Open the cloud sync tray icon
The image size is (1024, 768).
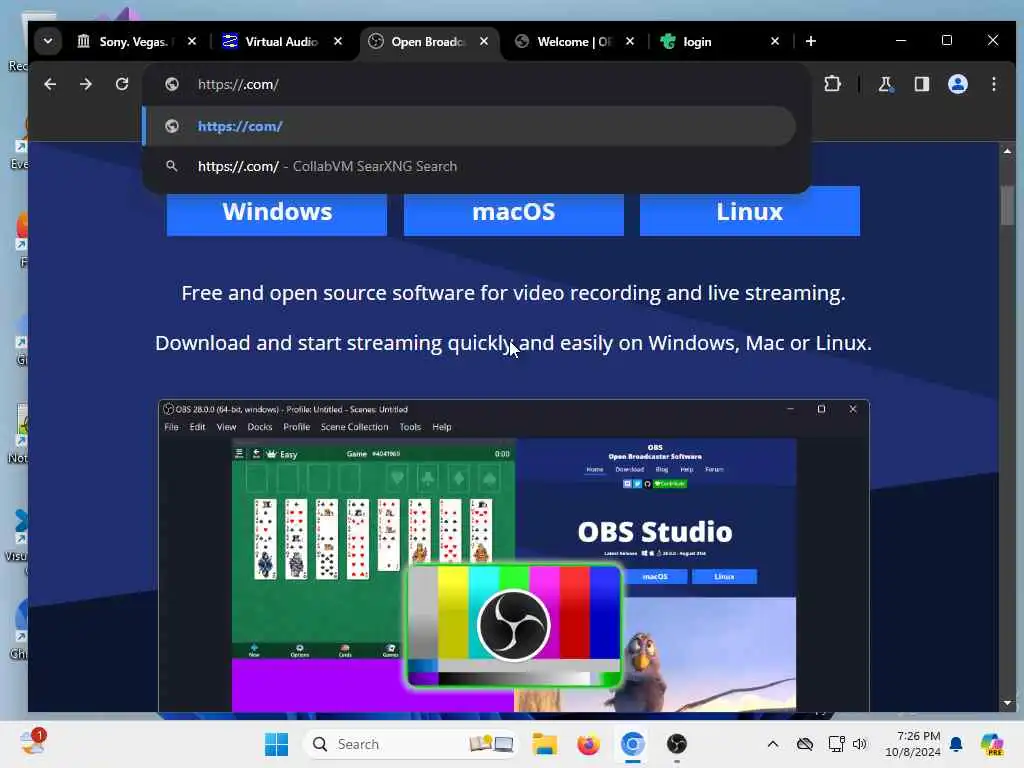[805, 744]
